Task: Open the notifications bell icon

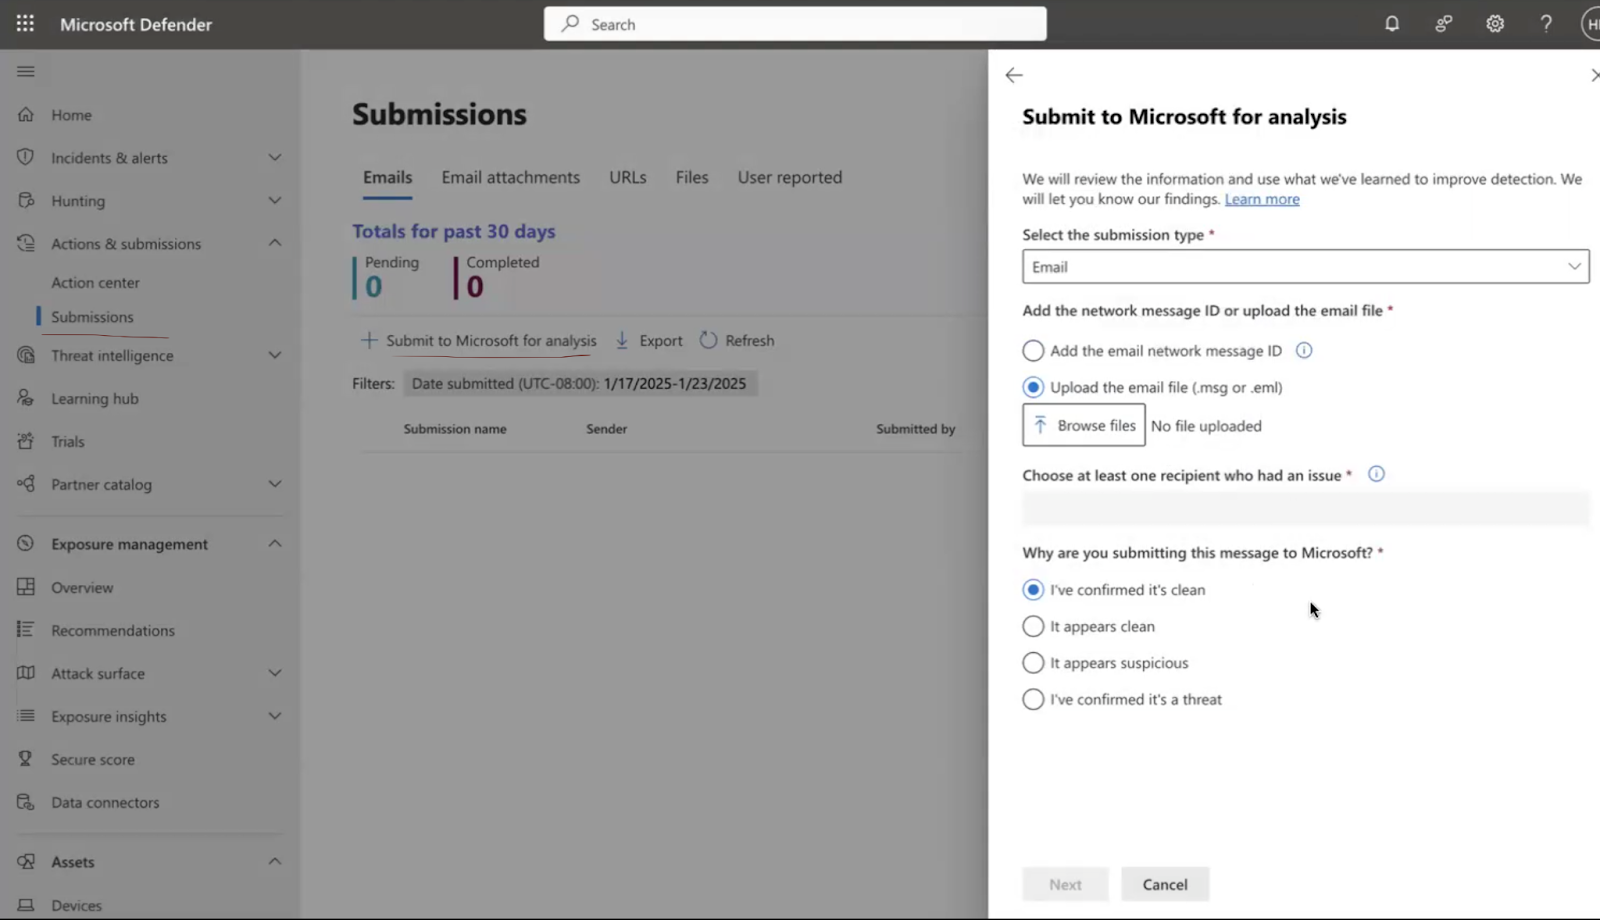Action: tap(1392, 24)
